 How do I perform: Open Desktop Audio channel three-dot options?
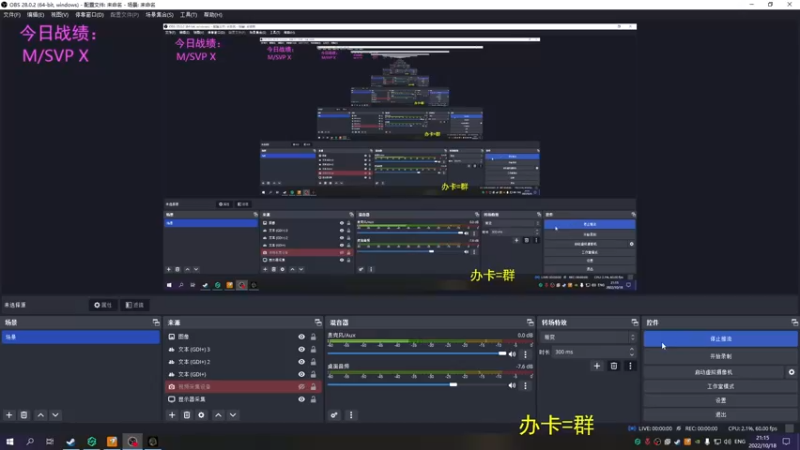coord(526,386)
